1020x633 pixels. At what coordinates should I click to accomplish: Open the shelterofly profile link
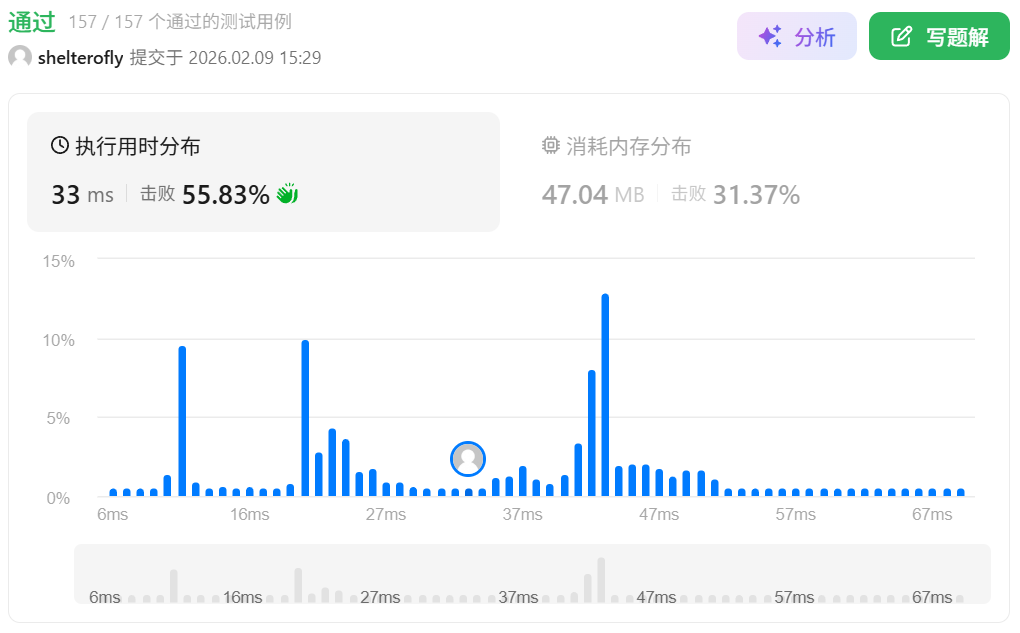80,58
